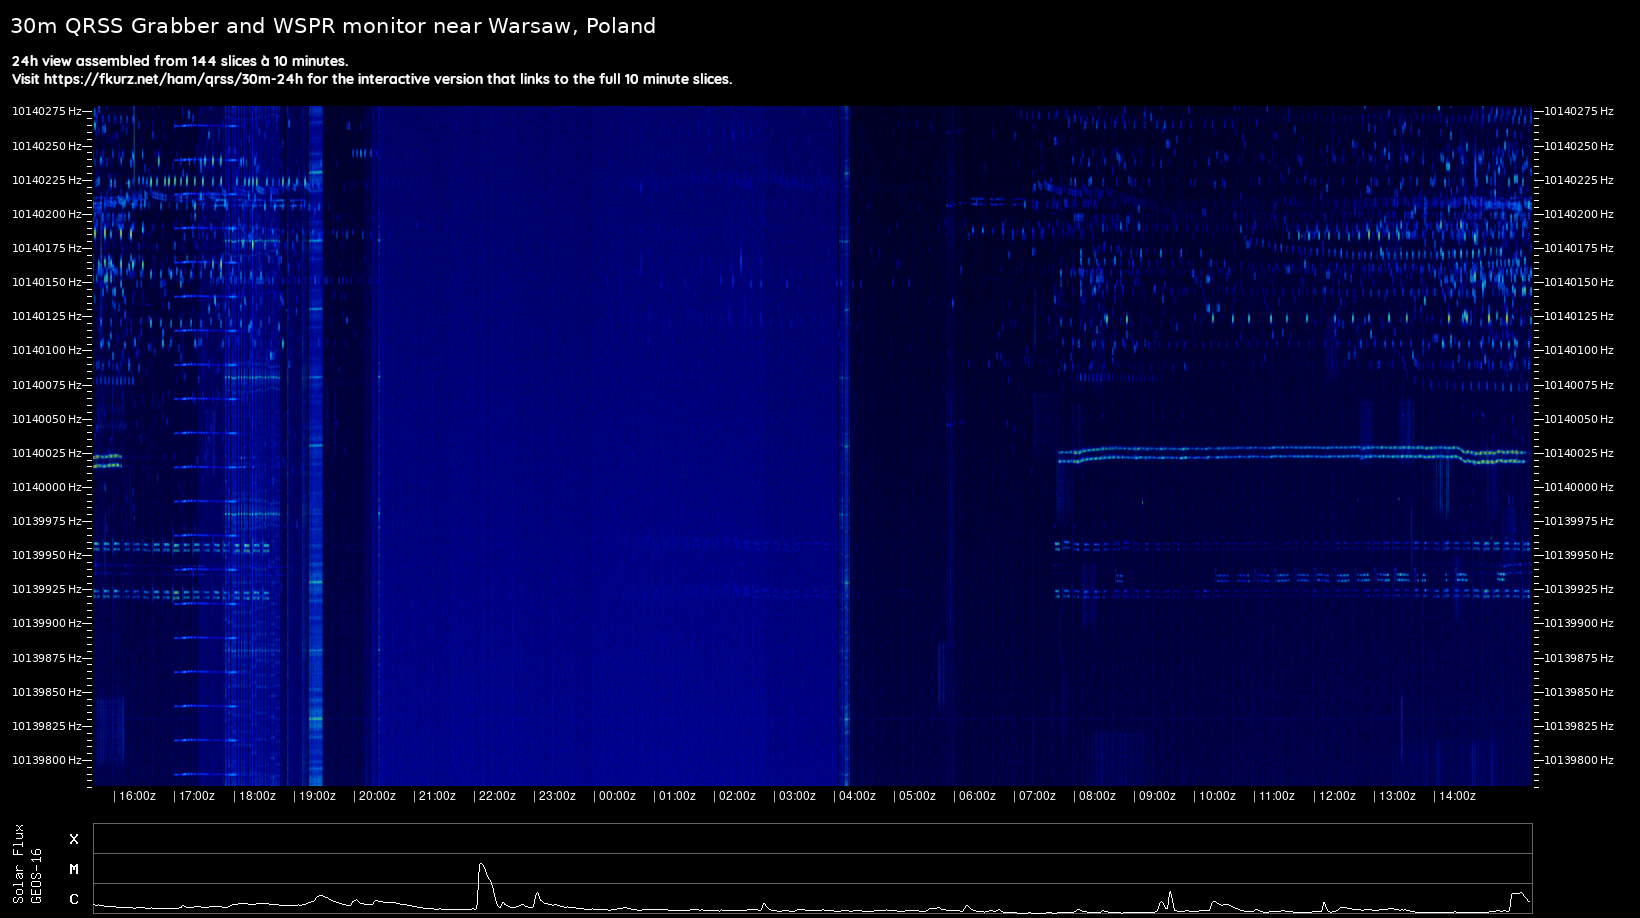
Task: Click the X class solar flux label
Action: (x=74, y=839)
